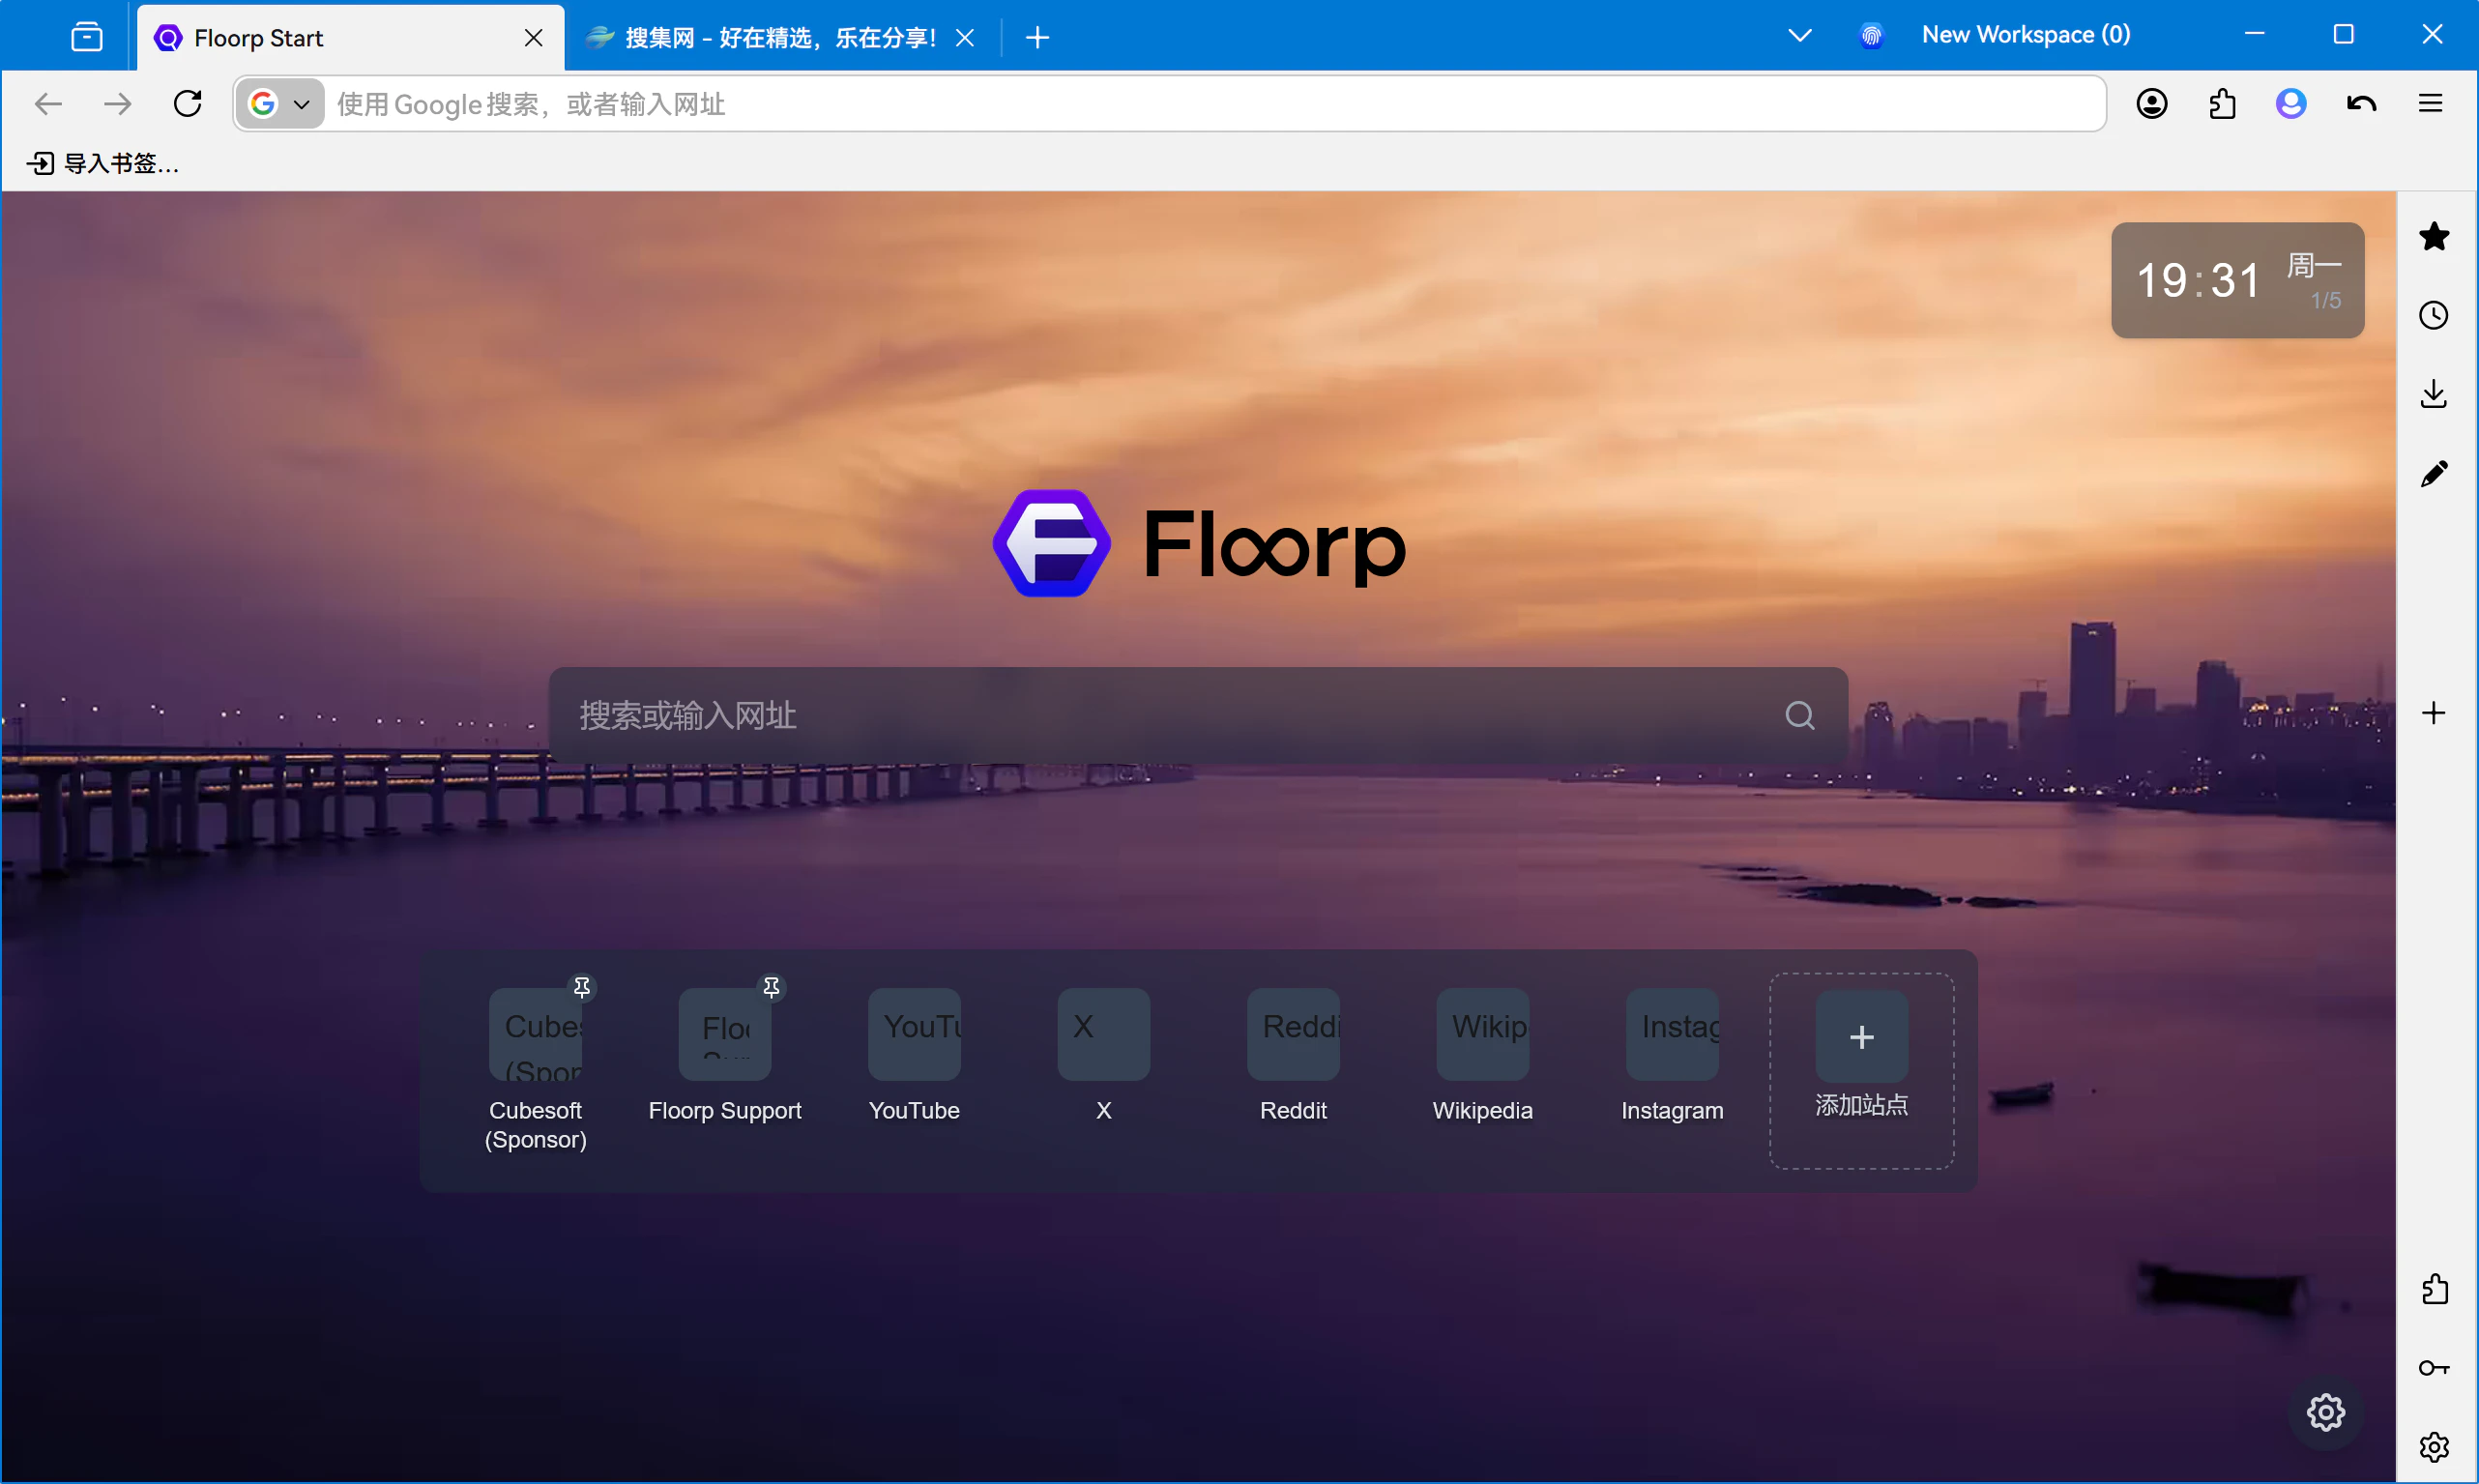Open the history clock sidebar panel
Viewport: 2479px width, 1484px height.
click(2433, 315)
